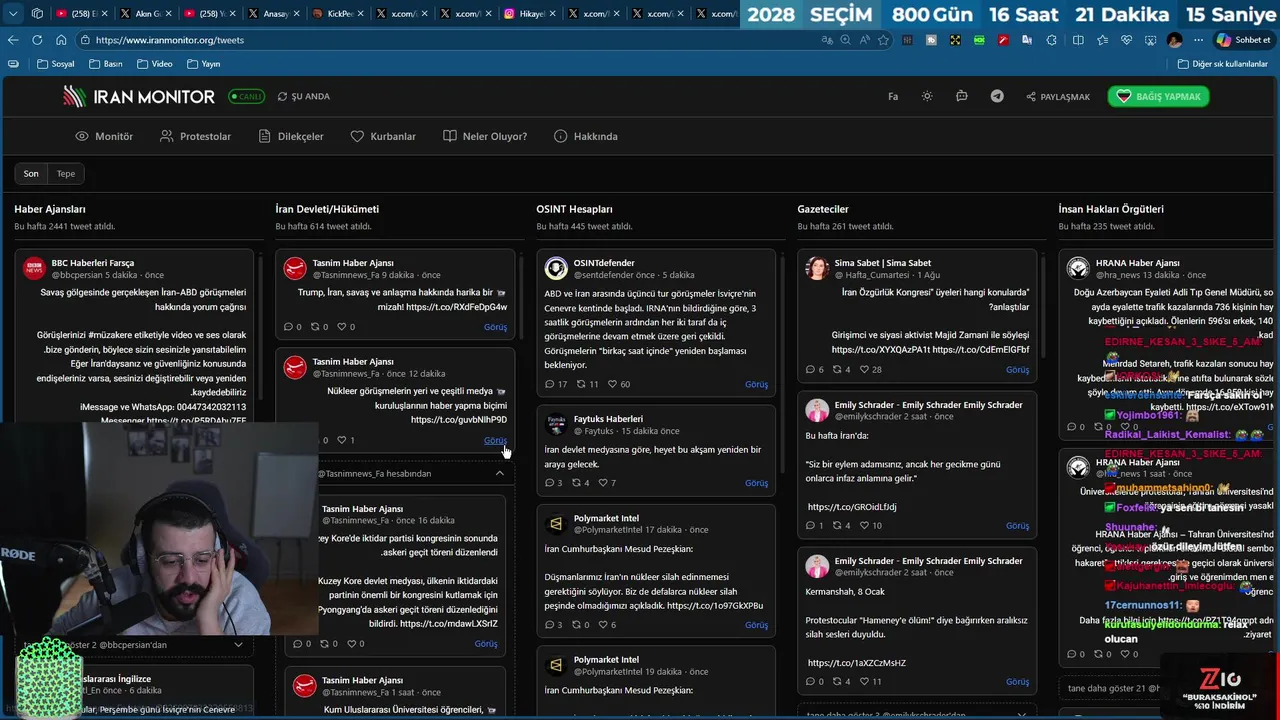Open Copilot Sohbet et button
Image resolution: width=1280 pixels, height=720 pixels.
(x=1243, y=40)
